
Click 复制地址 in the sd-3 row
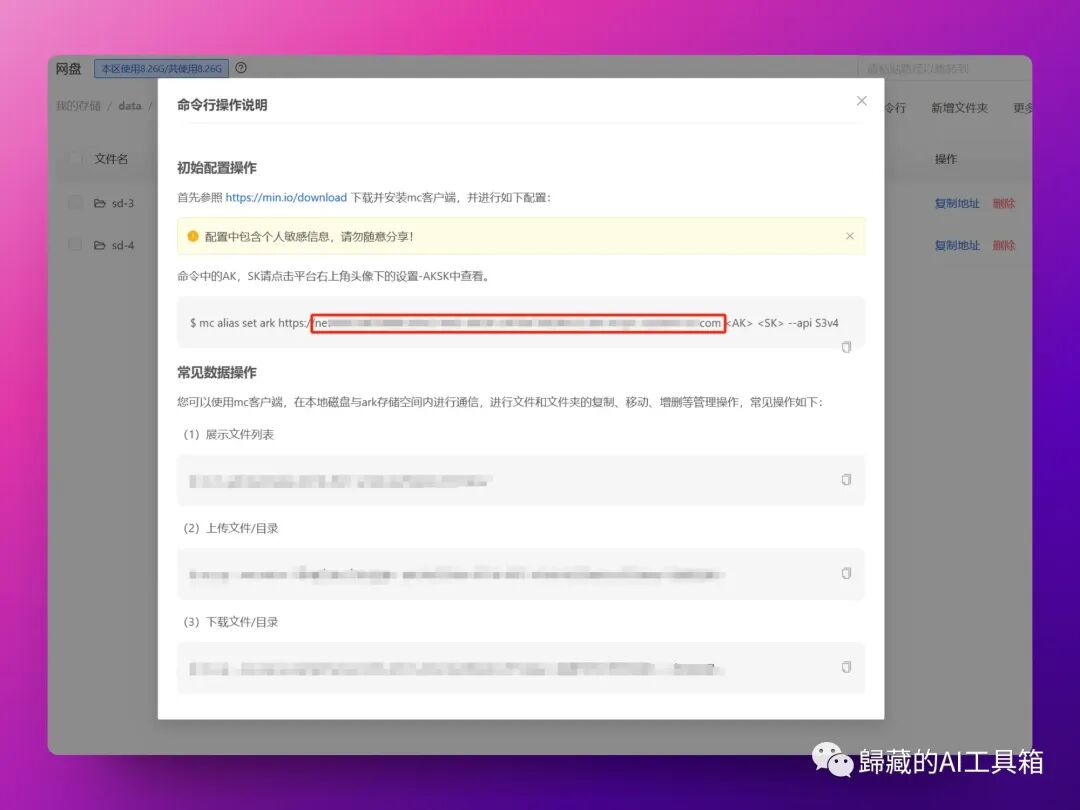pyautogui.click(x=957, y=203)
